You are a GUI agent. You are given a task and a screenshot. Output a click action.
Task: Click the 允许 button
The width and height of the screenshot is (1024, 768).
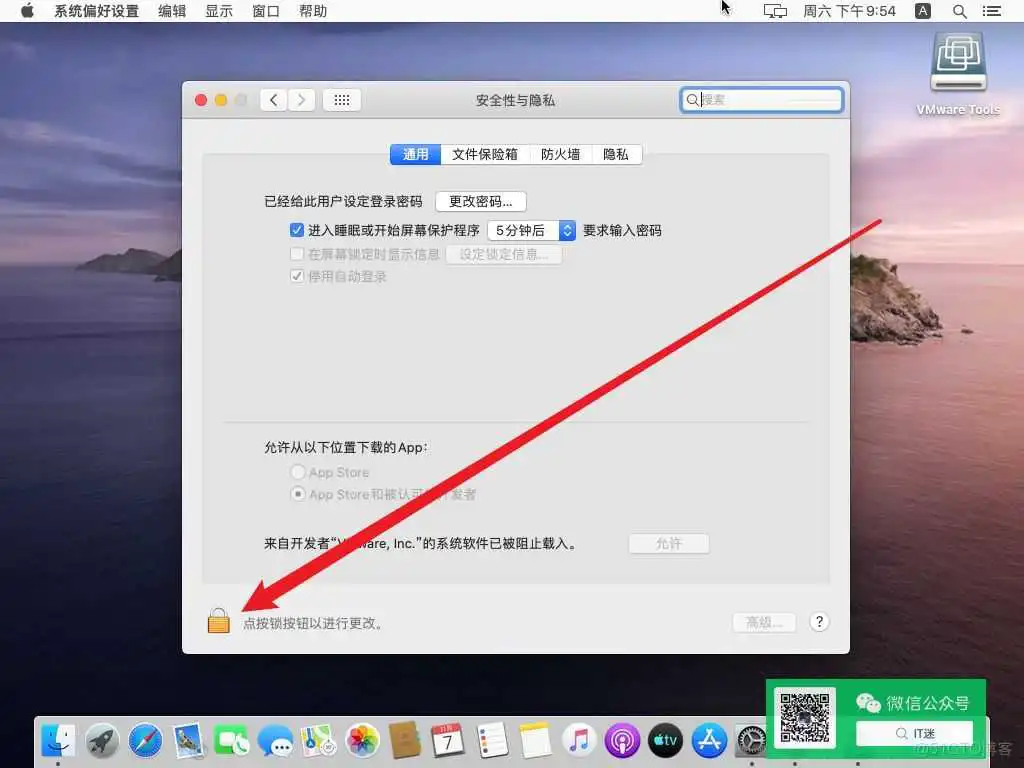pos(668,543)
